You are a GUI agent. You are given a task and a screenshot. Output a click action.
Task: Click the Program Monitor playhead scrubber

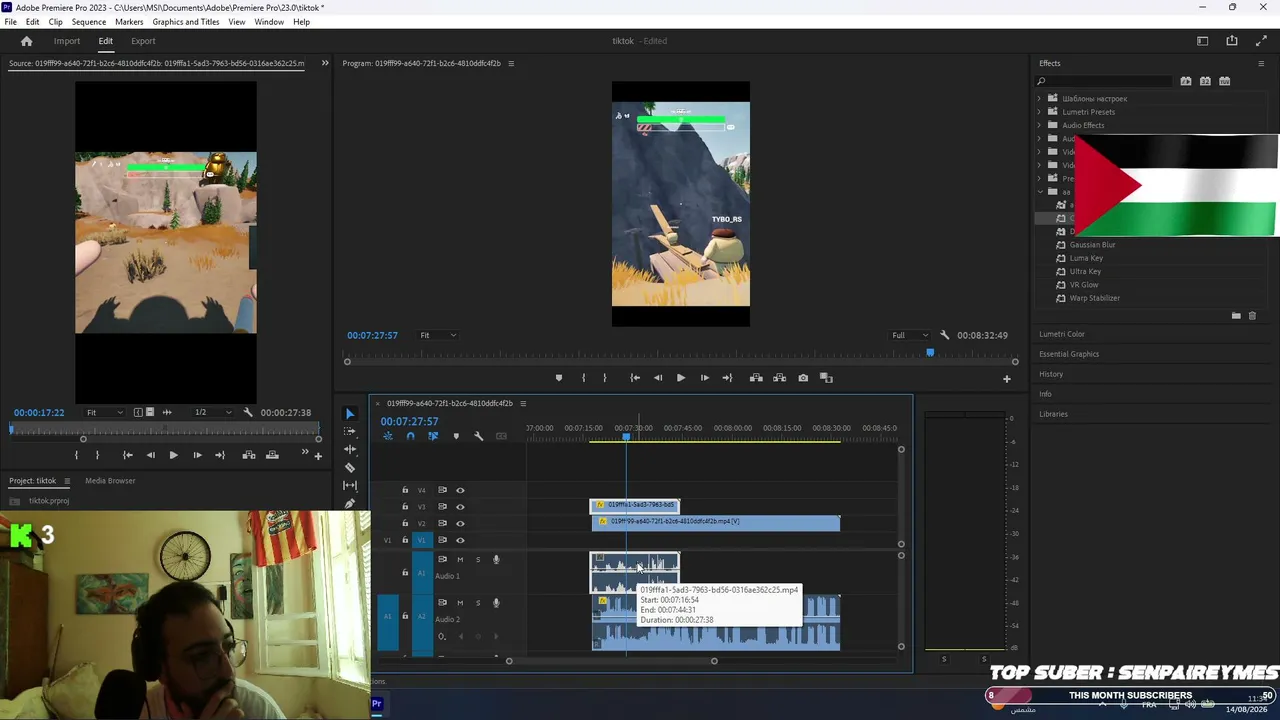930,352
